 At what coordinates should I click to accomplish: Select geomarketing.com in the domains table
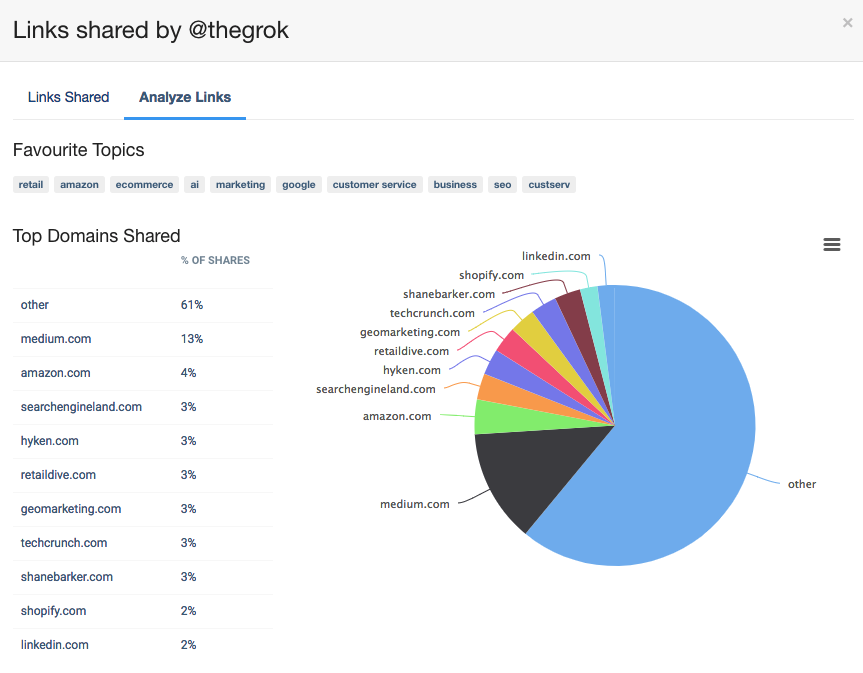pos(71,509)
